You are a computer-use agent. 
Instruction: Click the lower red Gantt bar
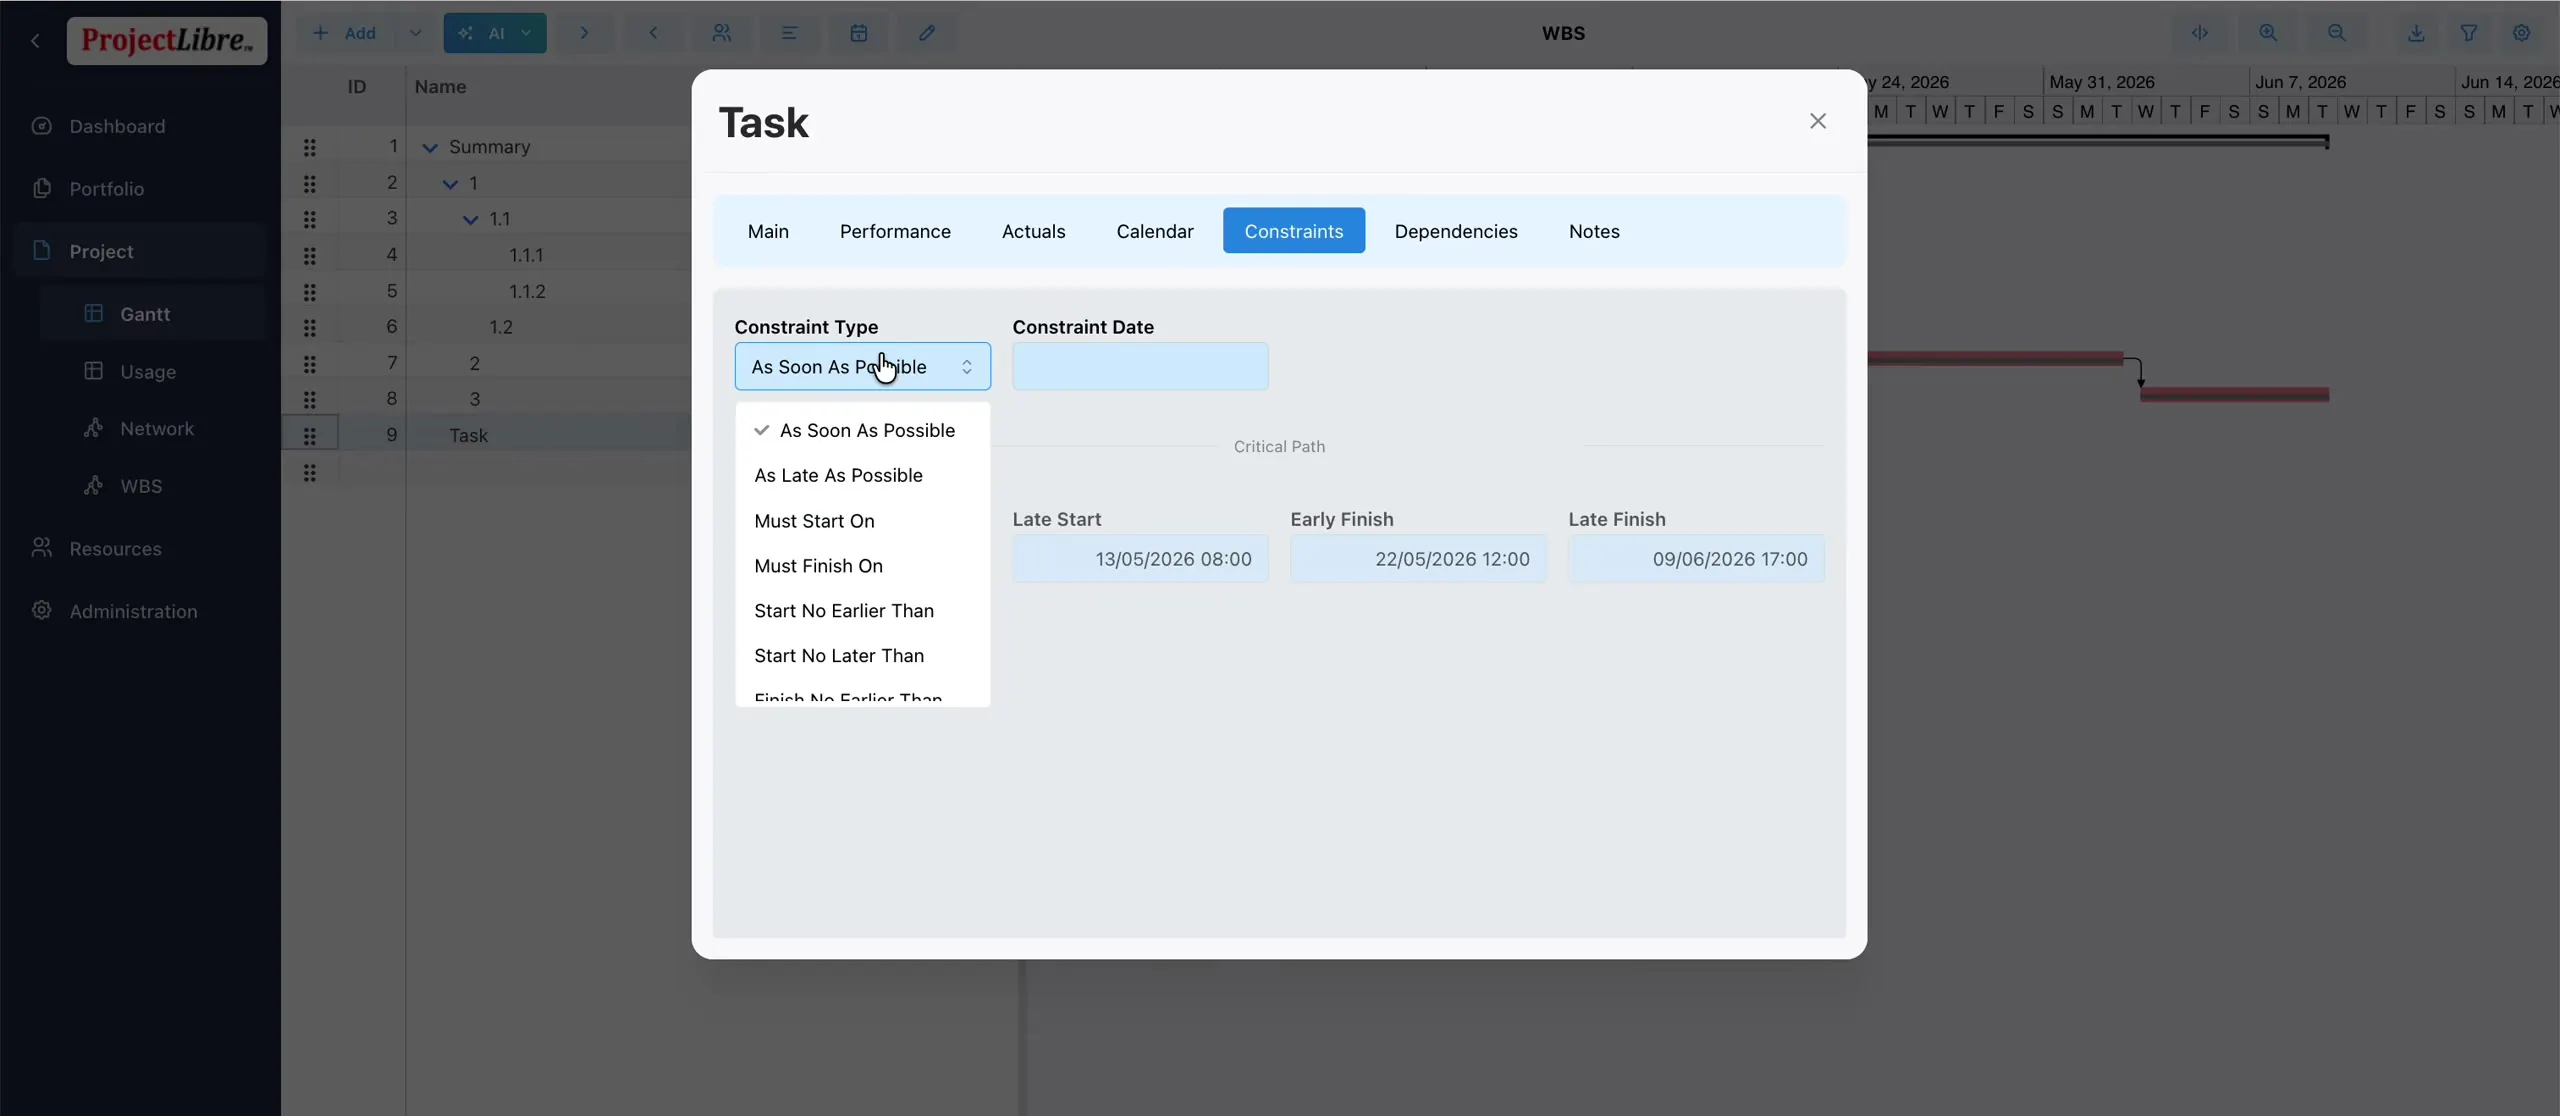pos(2235,394)
